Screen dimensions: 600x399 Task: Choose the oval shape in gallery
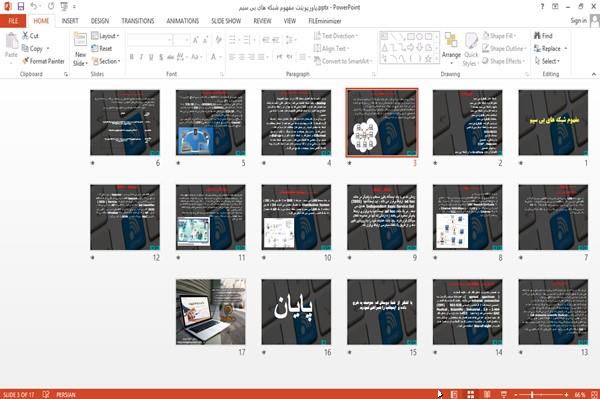tap(419, 37)
